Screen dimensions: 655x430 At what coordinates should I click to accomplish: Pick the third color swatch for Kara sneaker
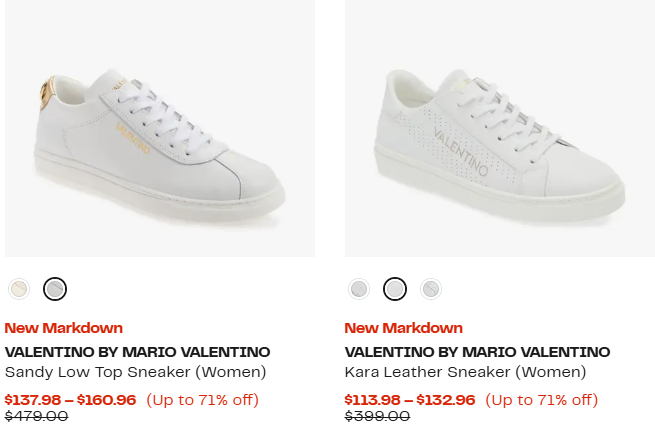coord(430,289)
